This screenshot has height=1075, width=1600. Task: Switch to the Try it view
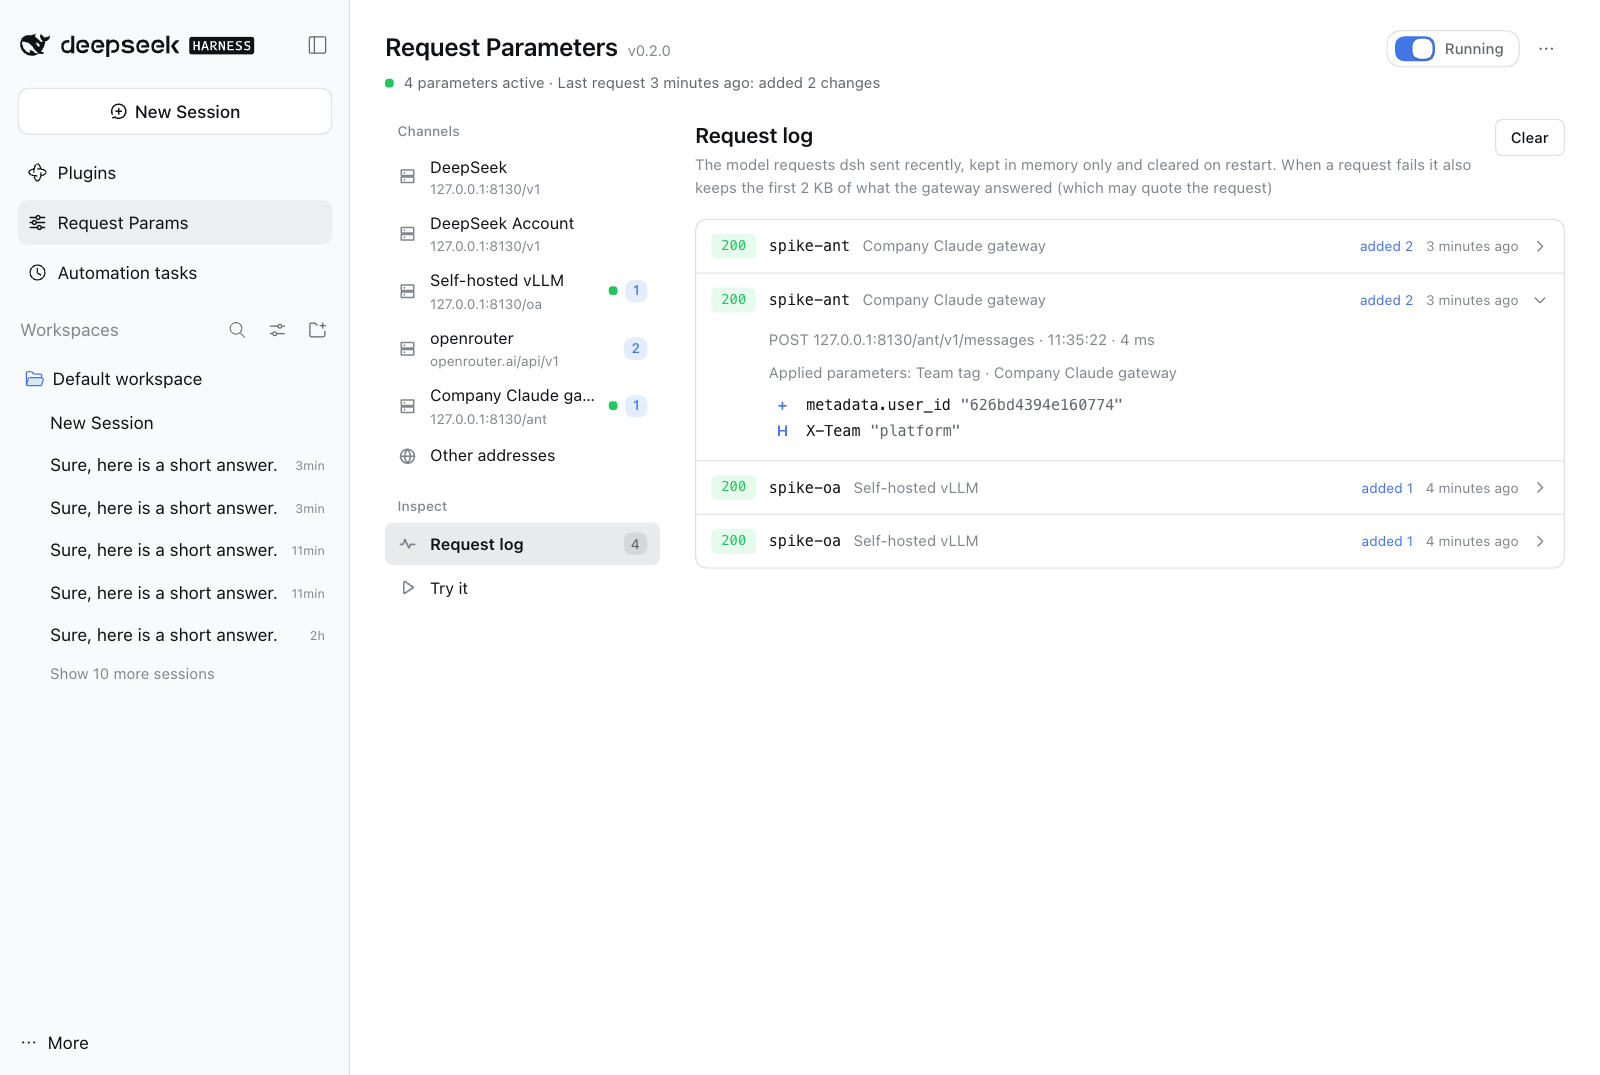pos(522,588)
